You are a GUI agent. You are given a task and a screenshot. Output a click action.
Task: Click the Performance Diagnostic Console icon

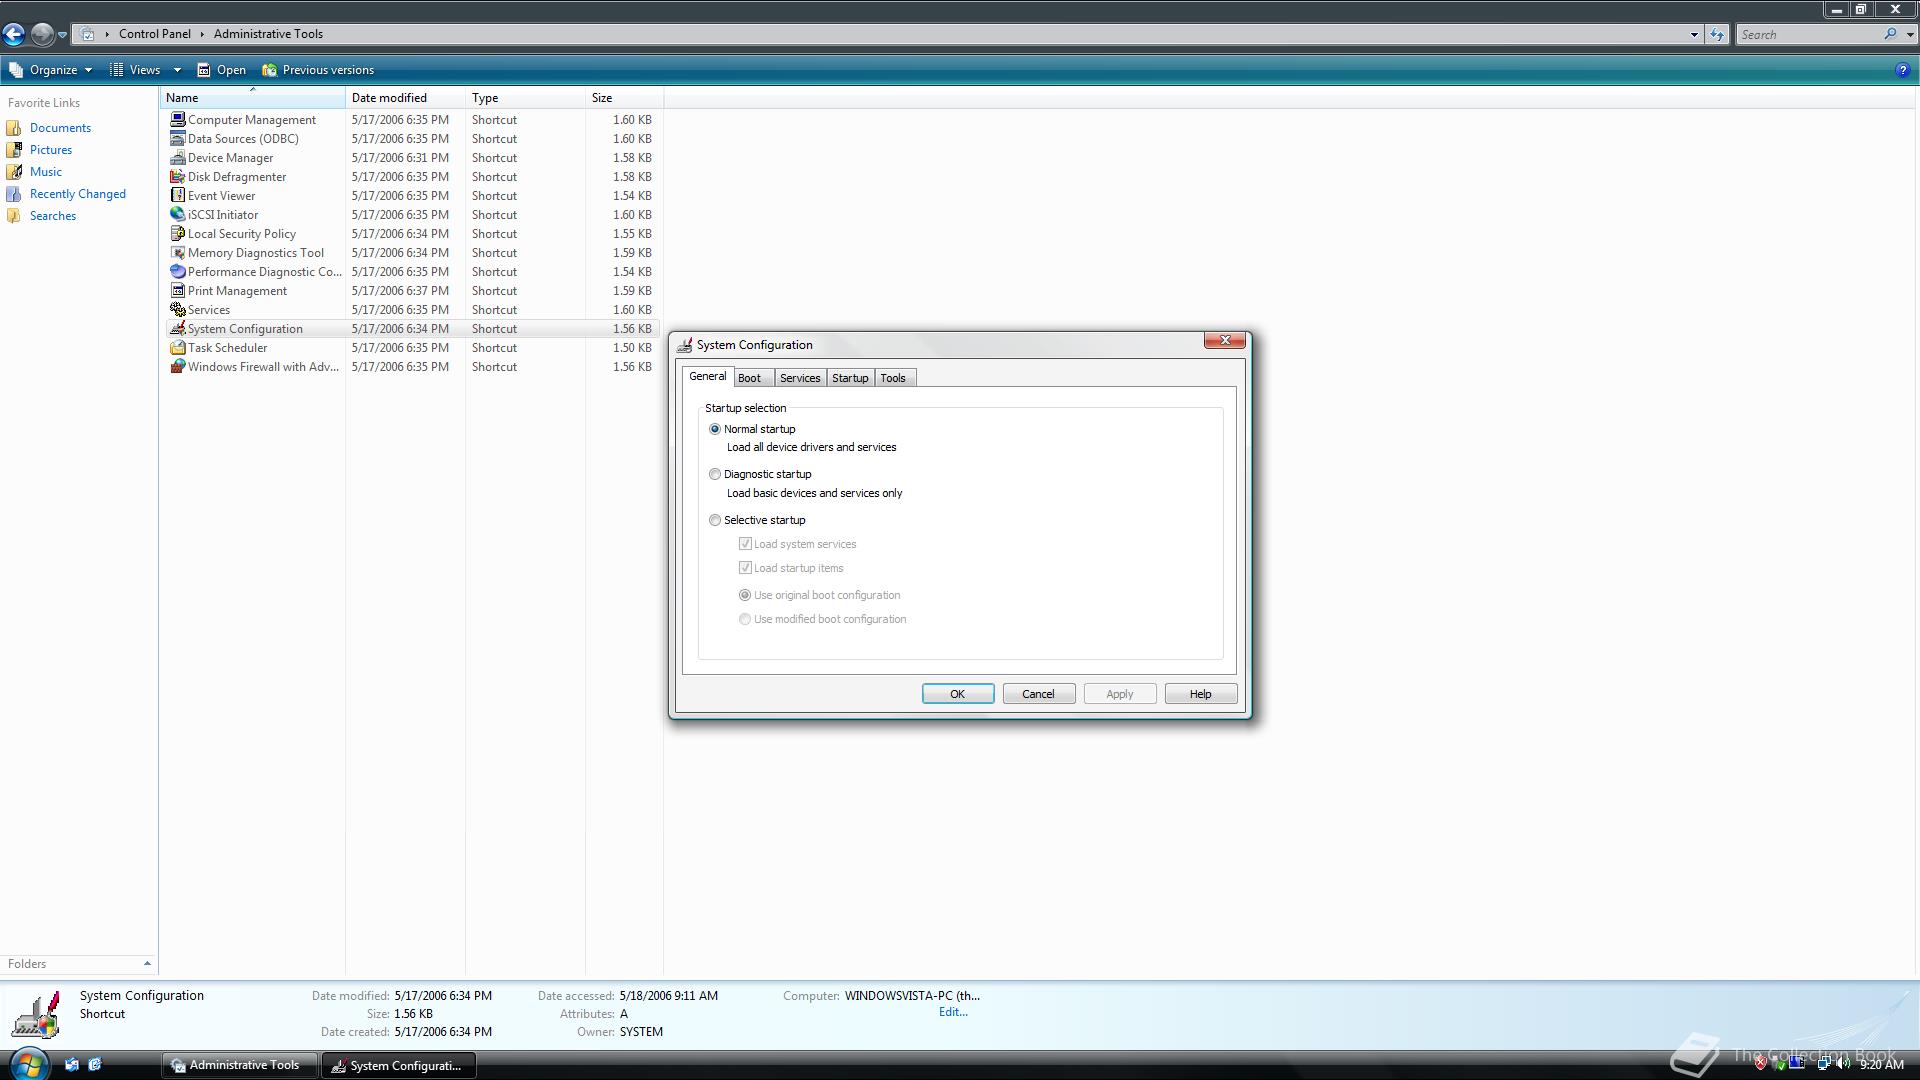[x=178, y=271]
